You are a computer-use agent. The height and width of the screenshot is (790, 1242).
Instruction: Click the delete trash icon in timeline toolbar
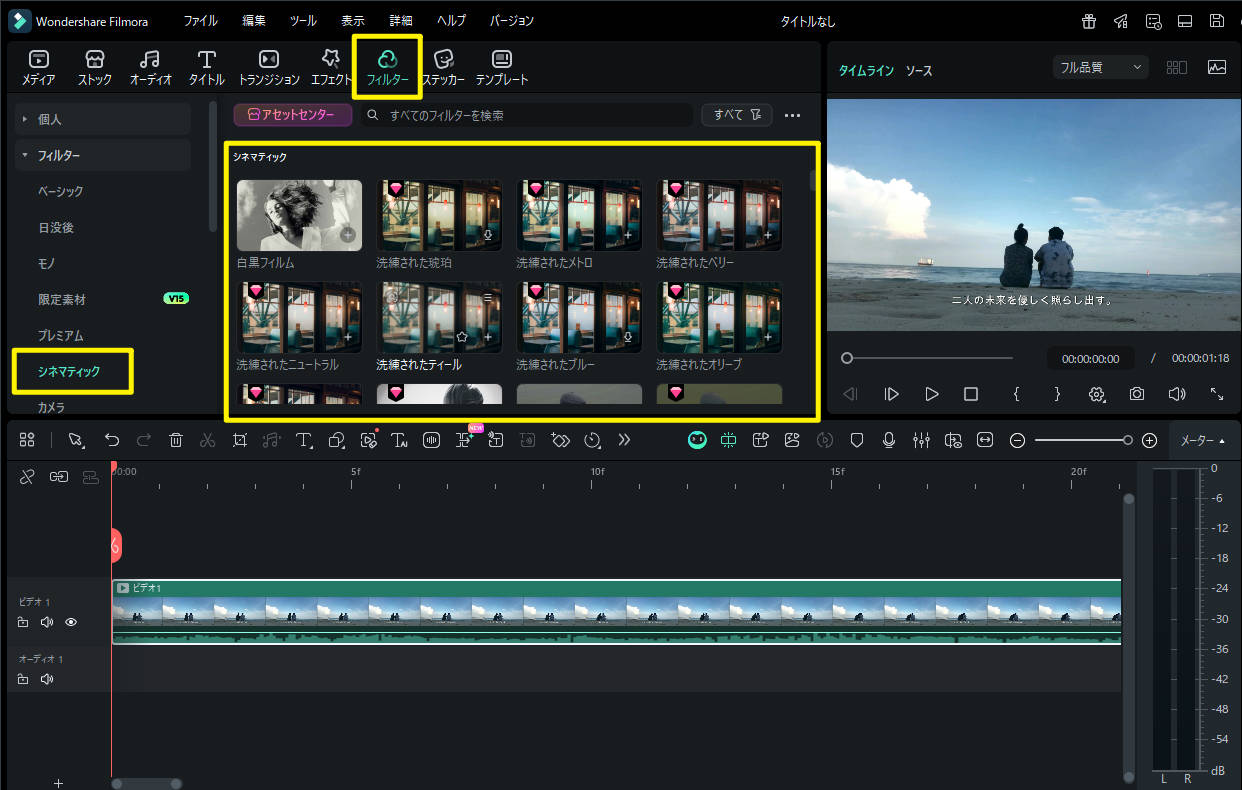(x=176, y=440)
